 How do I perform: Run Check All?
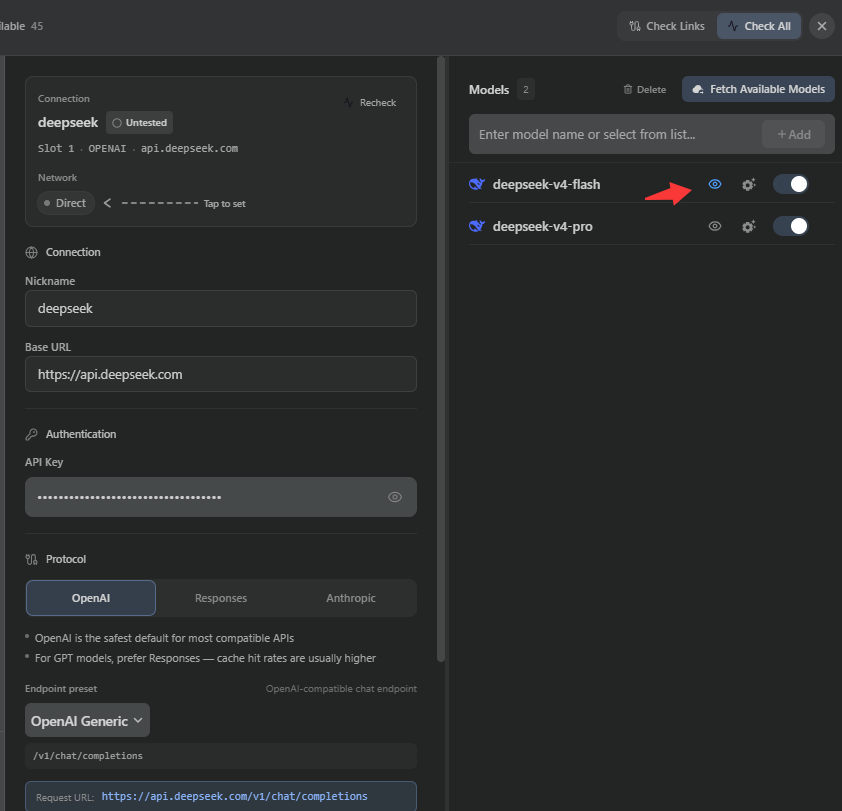point(759,26)
